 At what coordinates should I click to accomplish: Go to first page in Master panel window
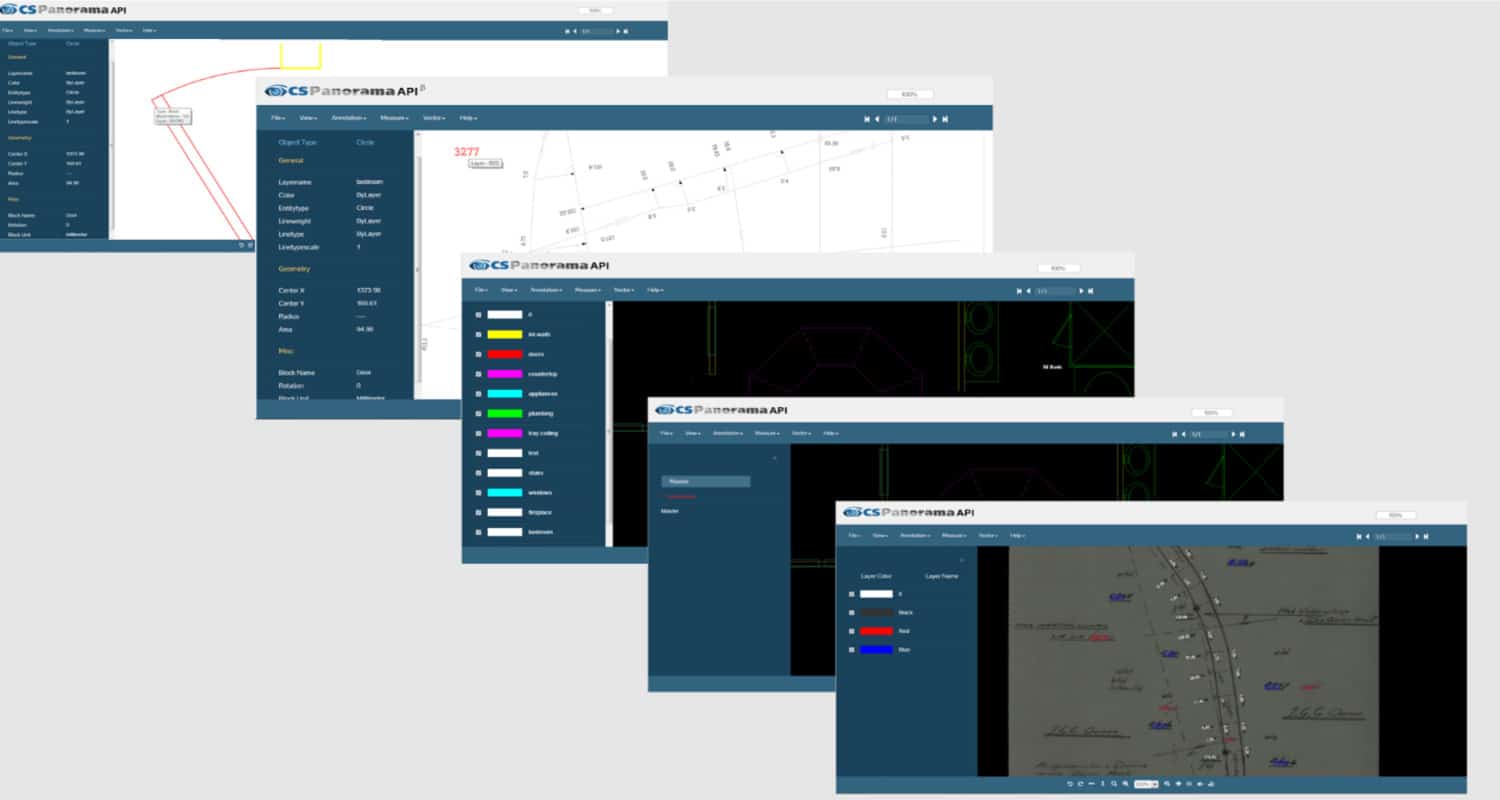coord(1174,434)
